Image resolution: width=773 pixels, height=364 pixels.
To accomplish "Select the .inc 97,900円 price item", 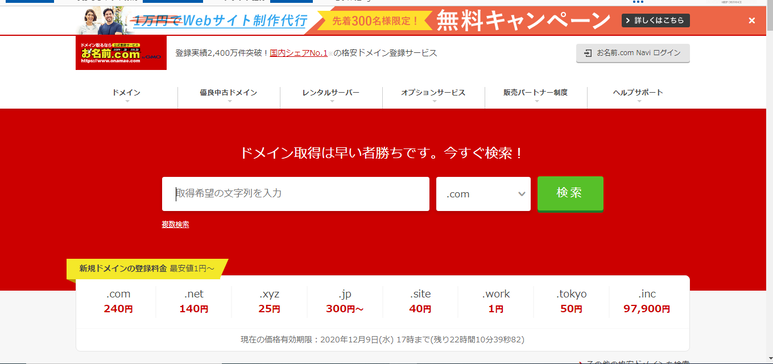I will [x=647, y=302].
